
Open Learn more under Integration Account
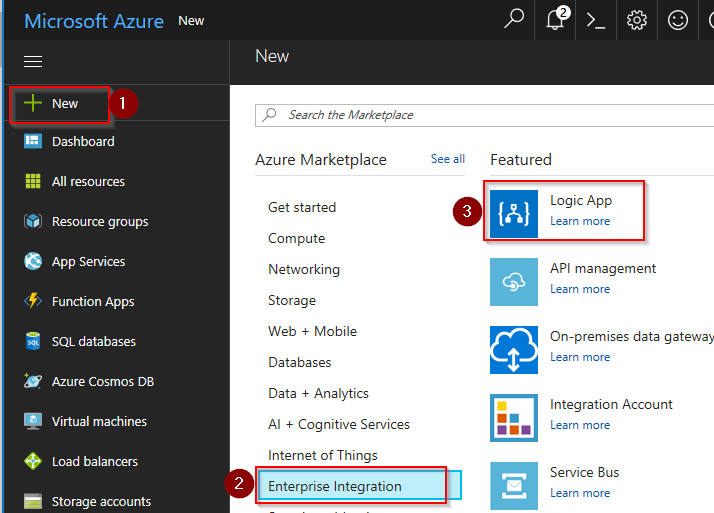pos(580,425)
